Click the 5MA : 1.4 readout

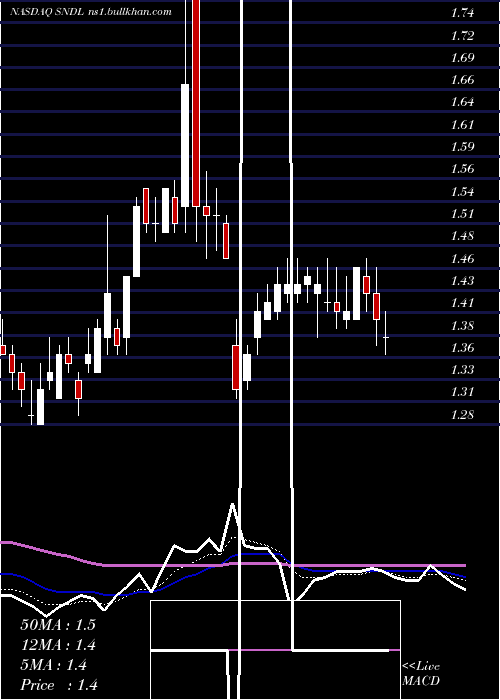(54, 665)
